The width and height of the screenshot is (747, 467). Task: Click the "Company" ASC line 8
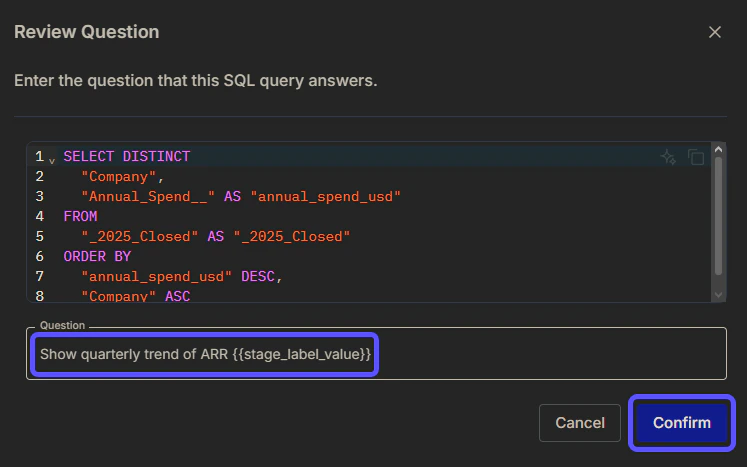pyautogui.click(x=135, y=296)
